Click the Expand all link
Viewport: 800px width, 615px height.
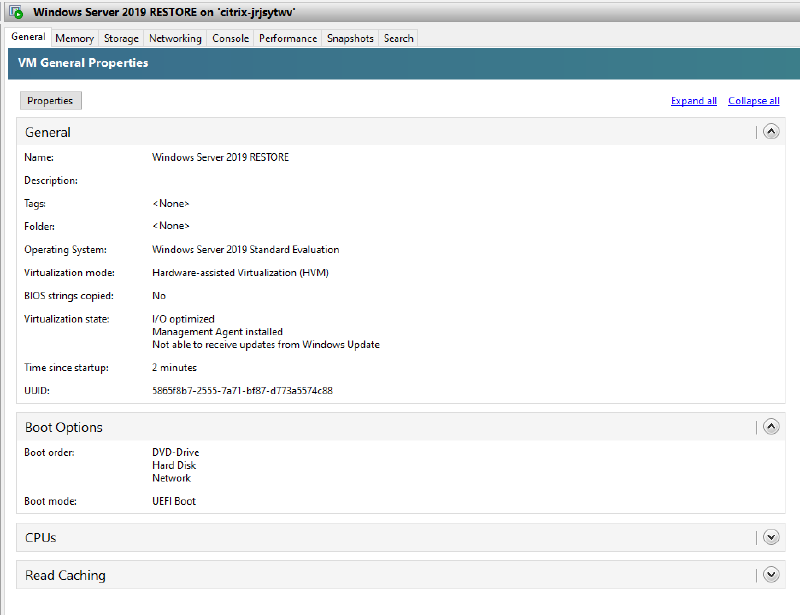(x=694, y=101)
